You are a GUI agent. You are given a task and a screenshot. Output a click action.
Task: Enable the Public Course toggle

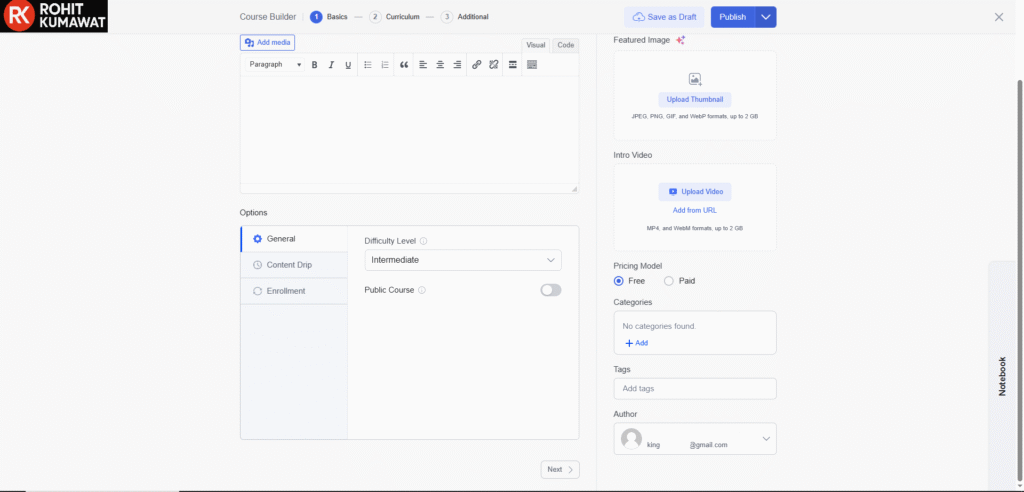[550, 290]
